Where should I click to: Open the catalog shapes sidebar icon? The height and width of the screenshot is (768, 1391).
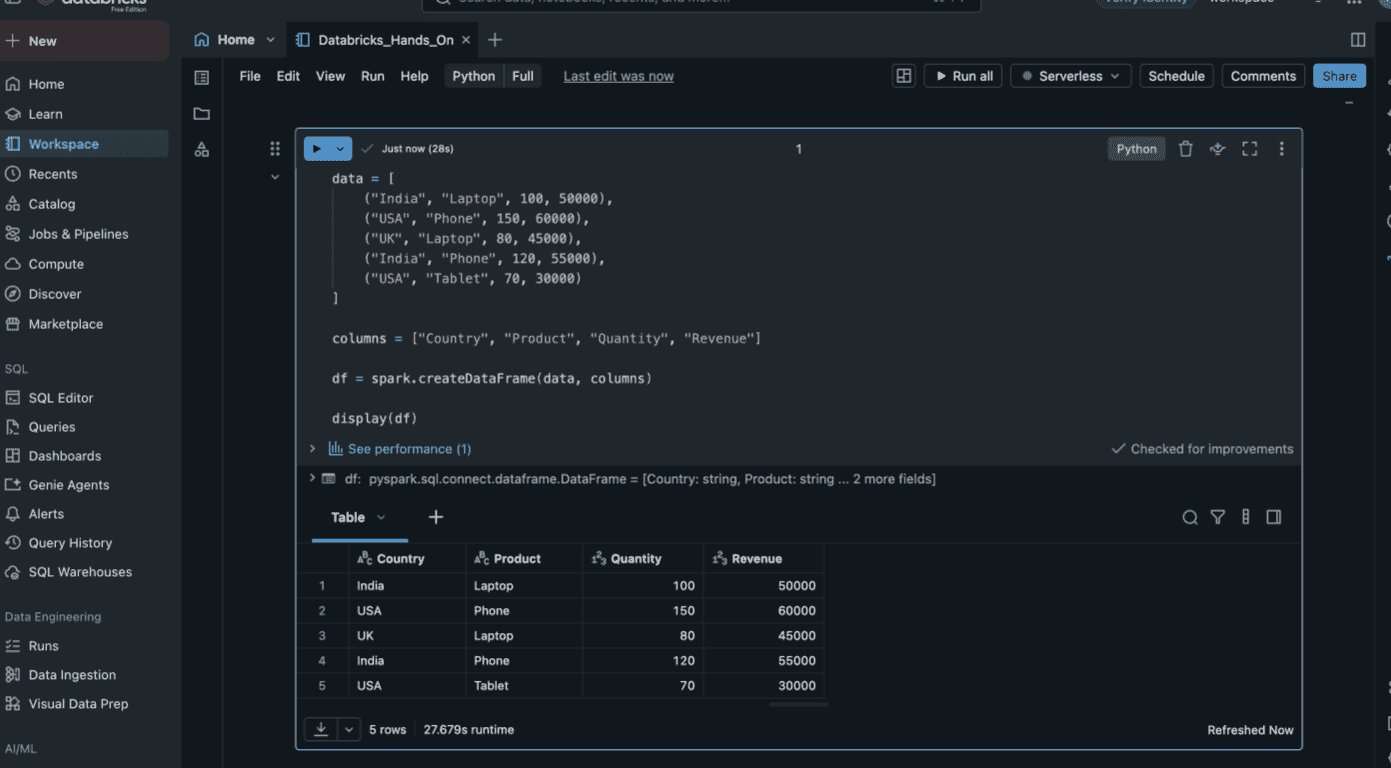pos(202,150)
